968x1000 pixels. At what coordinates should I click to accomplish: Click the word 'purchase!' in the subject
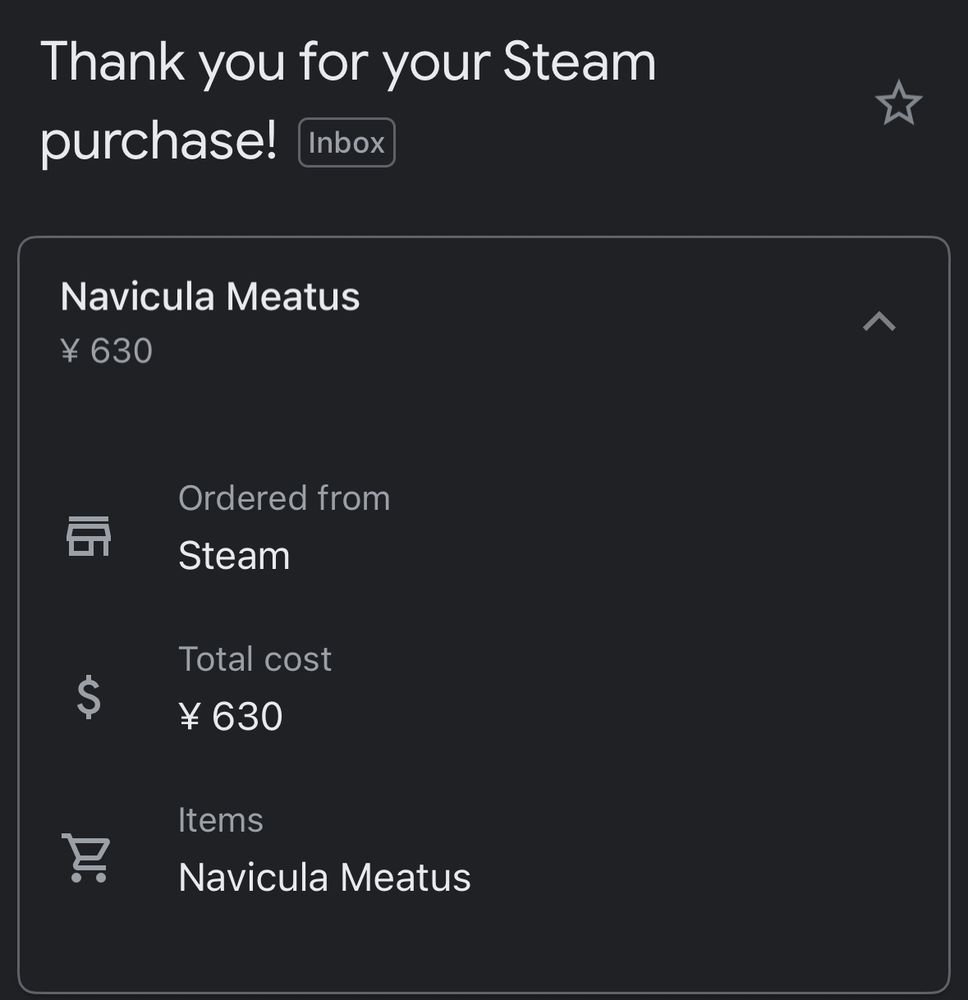coord(159,141)
